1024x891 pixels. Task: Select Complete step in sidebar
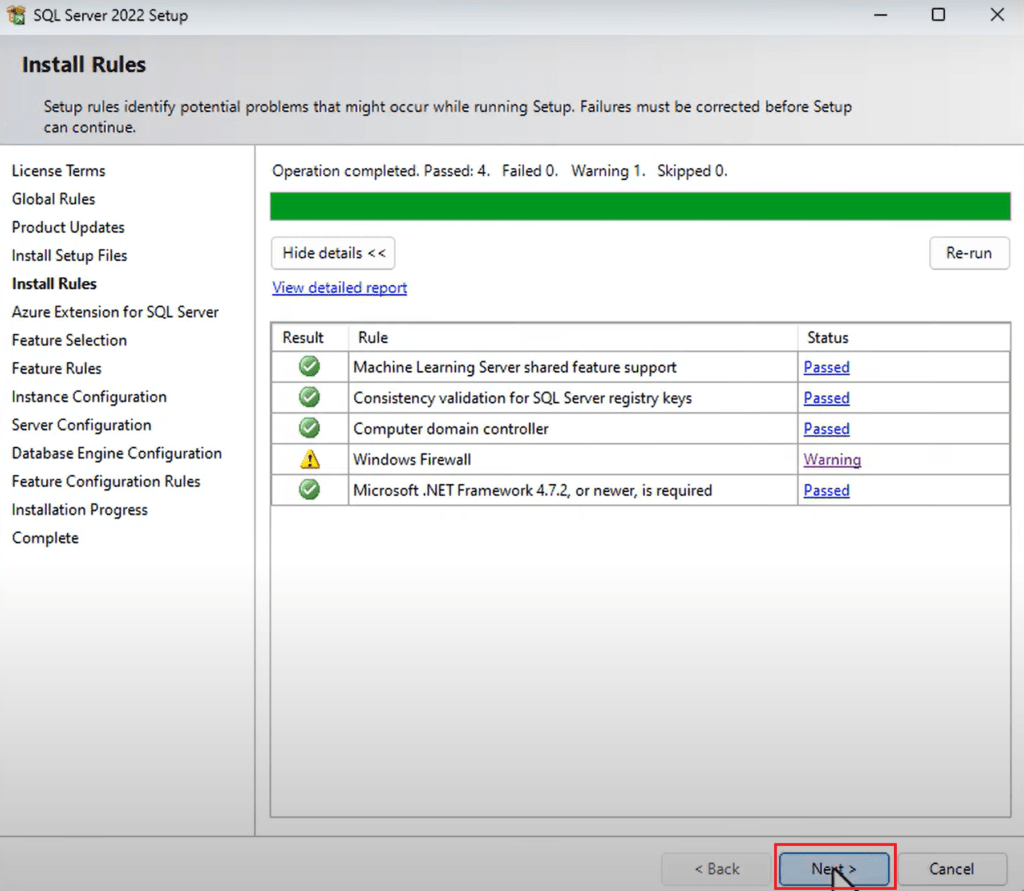pyautogui.click(x=45, y=538)
